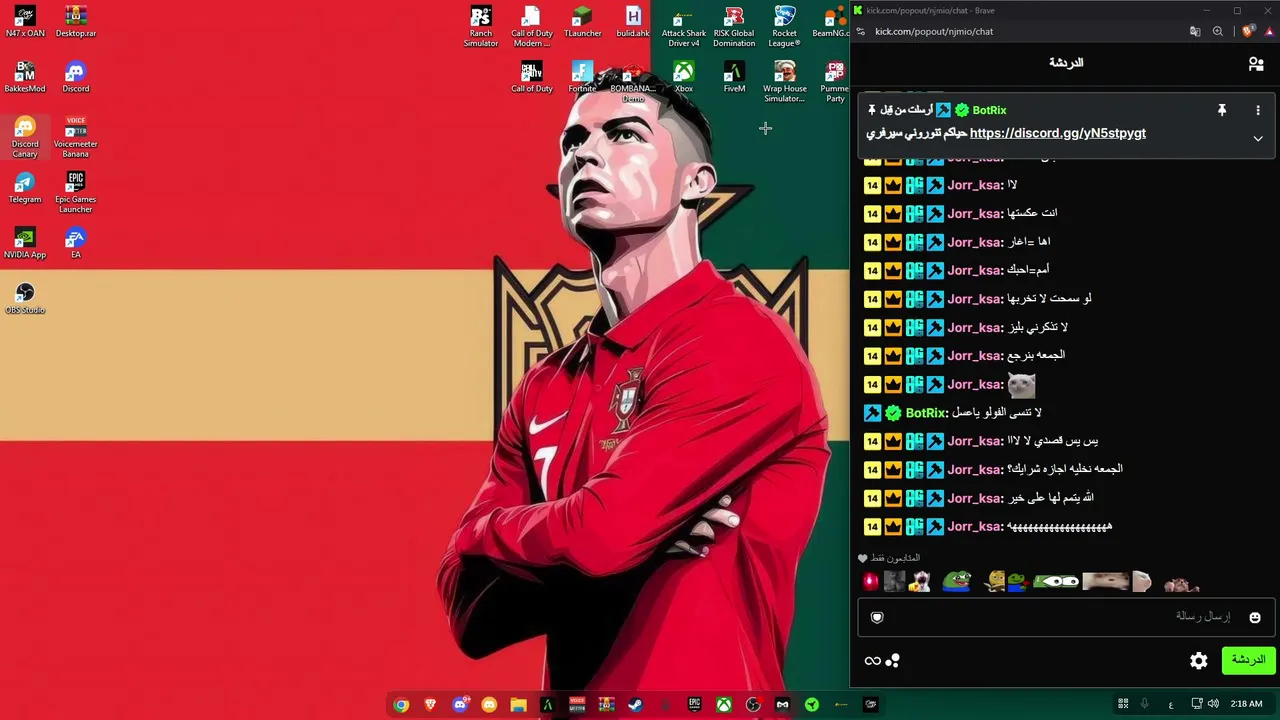Open the Desktop.rar archive on the desktop
This screenshot has width=1280, height=720.
click(x=76, y=22)
